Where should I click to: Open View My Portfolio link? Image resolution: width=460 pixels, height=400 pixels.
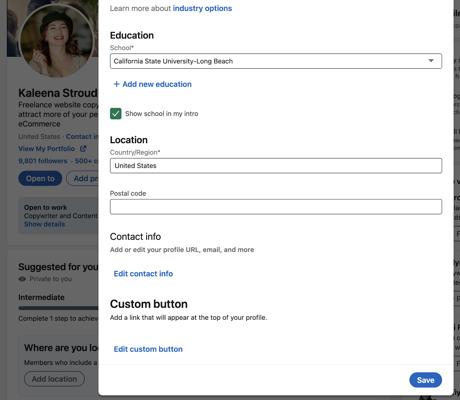tap(46, 149)
